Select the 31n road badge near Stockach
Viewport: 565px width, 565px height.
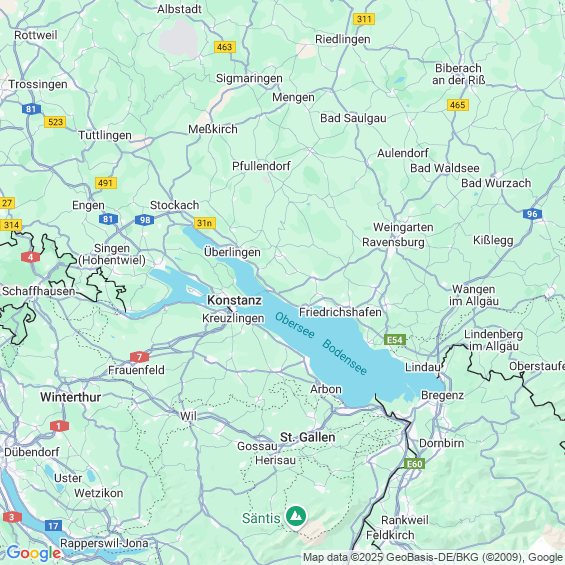click(205, 223)
